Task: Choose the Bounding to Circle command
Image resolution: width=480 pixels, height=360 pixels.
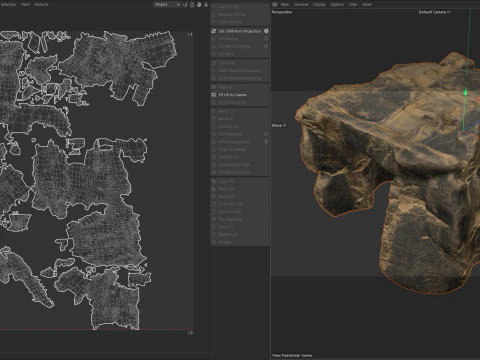Action: 234,165
